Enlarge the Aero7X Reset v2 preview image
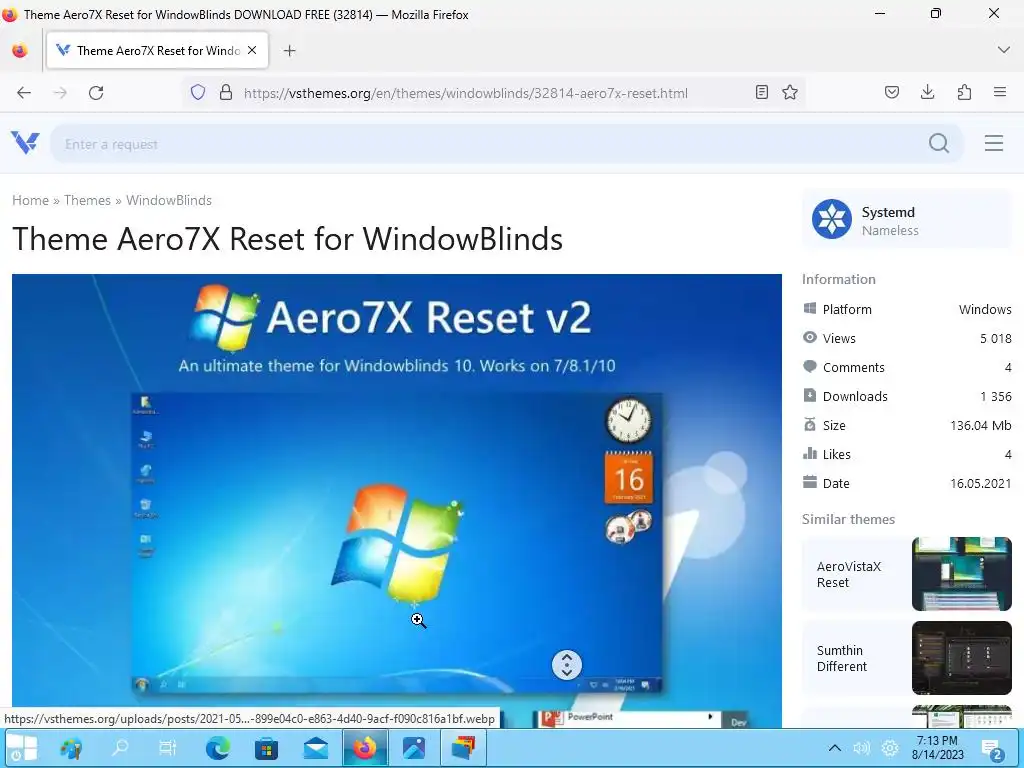Viewport: 1024px width, 768px height. (396, 500)
